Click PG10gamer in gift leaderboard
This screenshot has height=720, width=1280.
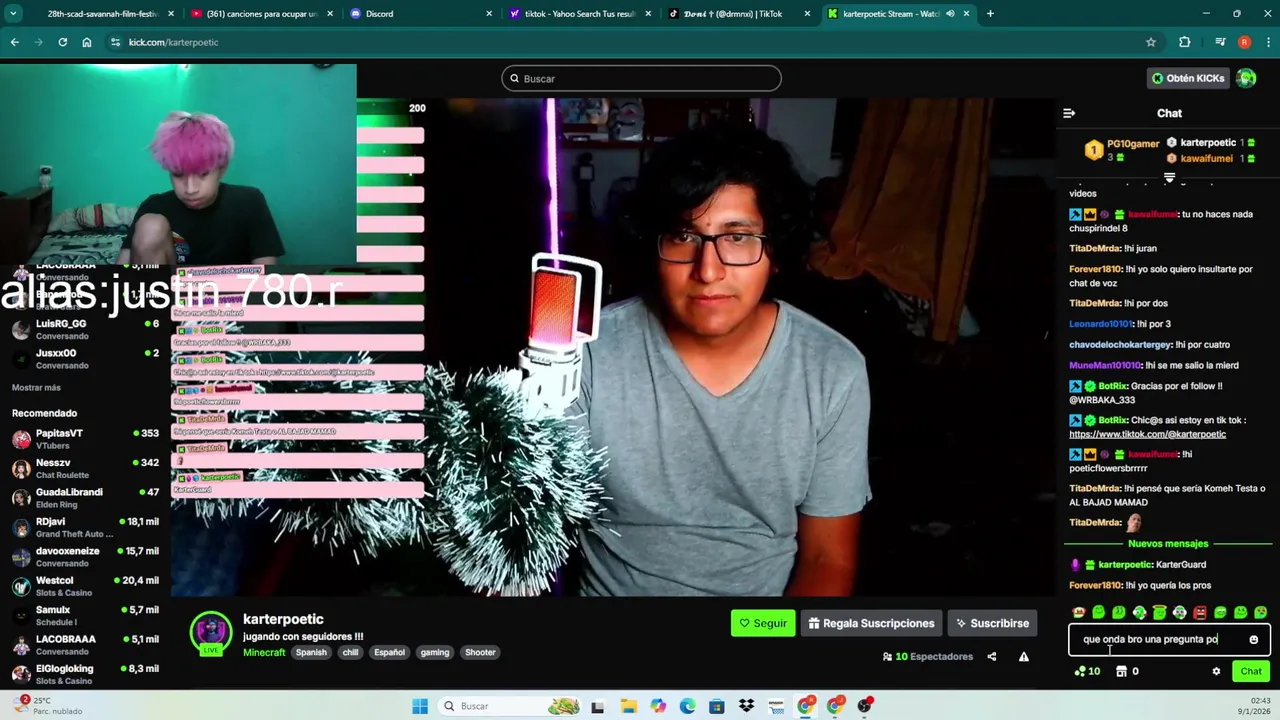coord(1132,143)
